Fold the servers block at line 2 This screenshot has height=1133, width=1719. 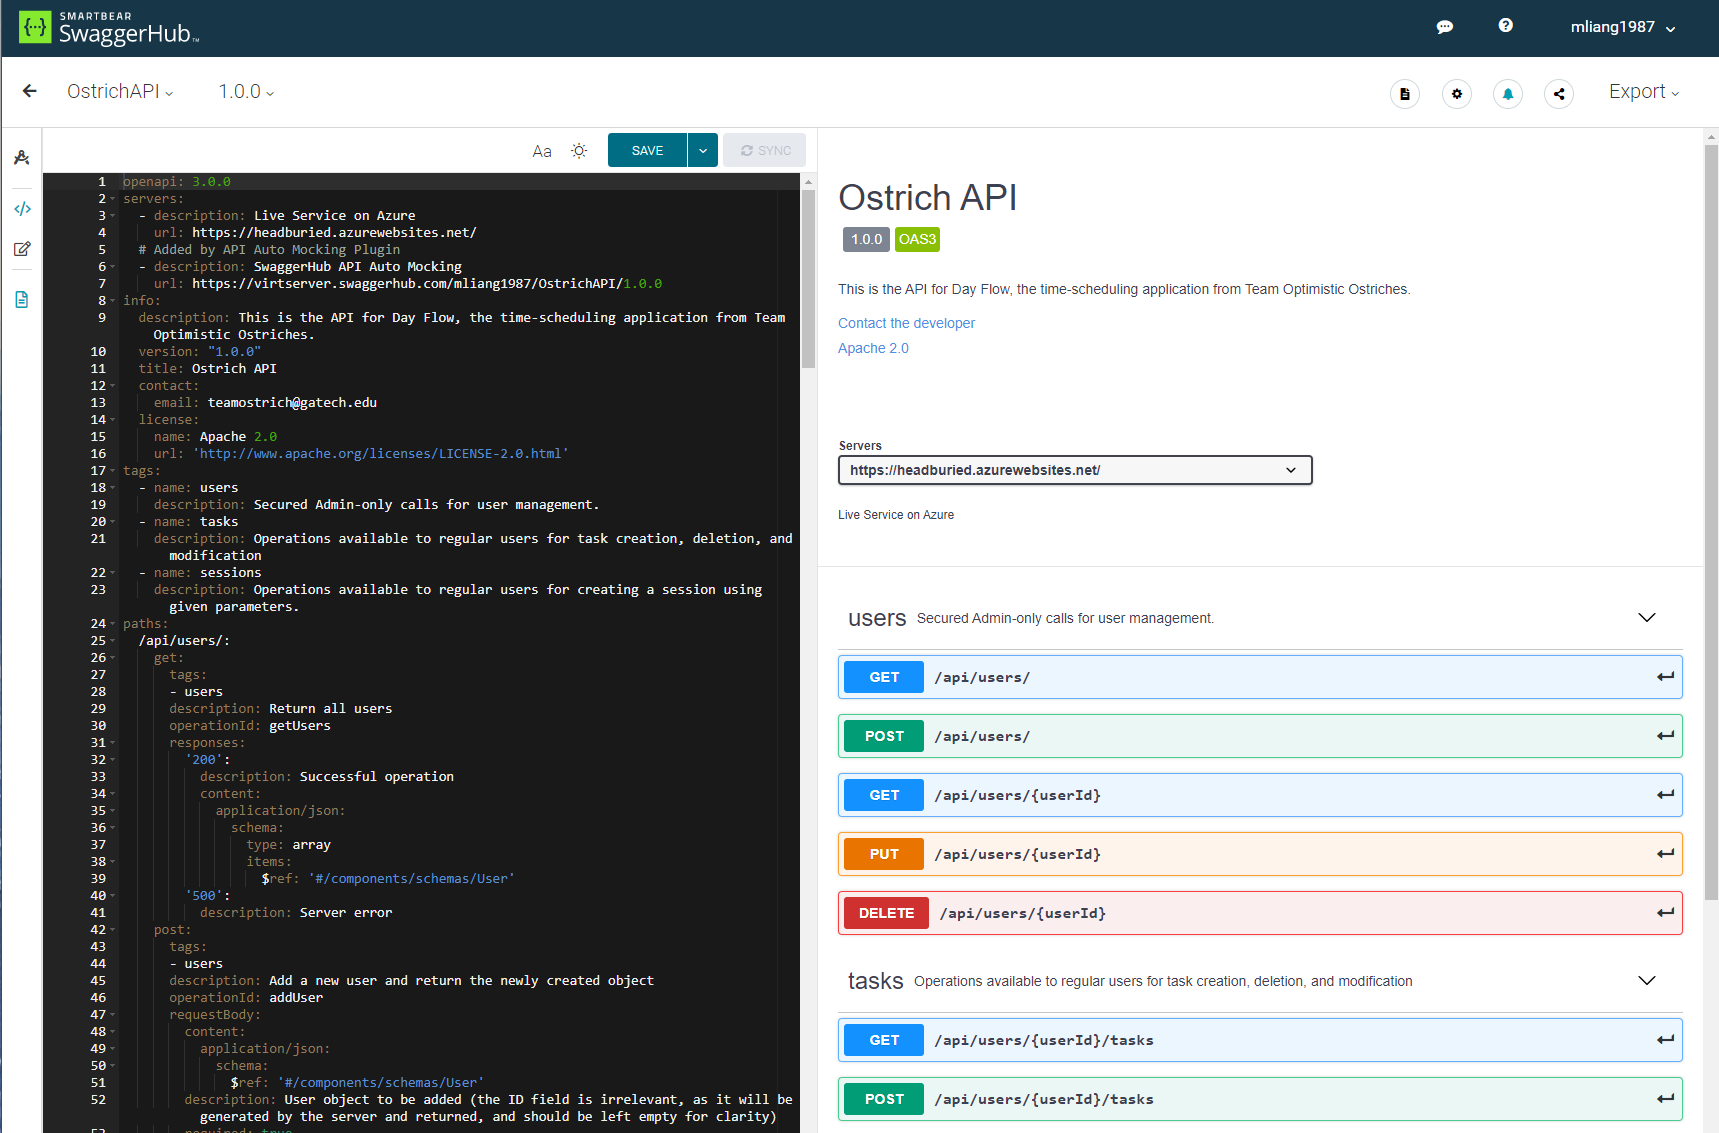(x=112, y=199)
